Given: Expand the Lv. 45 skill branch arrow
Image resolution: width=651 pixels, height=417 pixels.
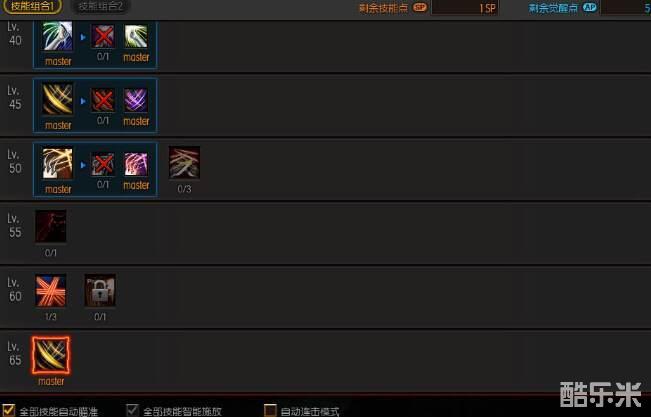Looking at the screenshot, I should 83,101.
